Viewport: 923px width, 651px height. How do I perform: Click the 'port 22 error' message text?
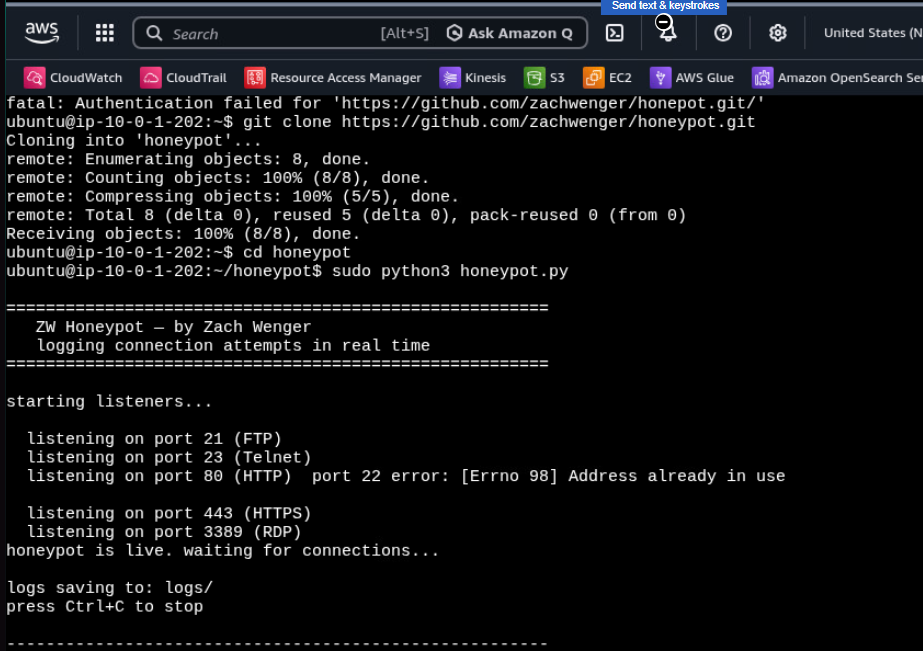tap(548, 476)
